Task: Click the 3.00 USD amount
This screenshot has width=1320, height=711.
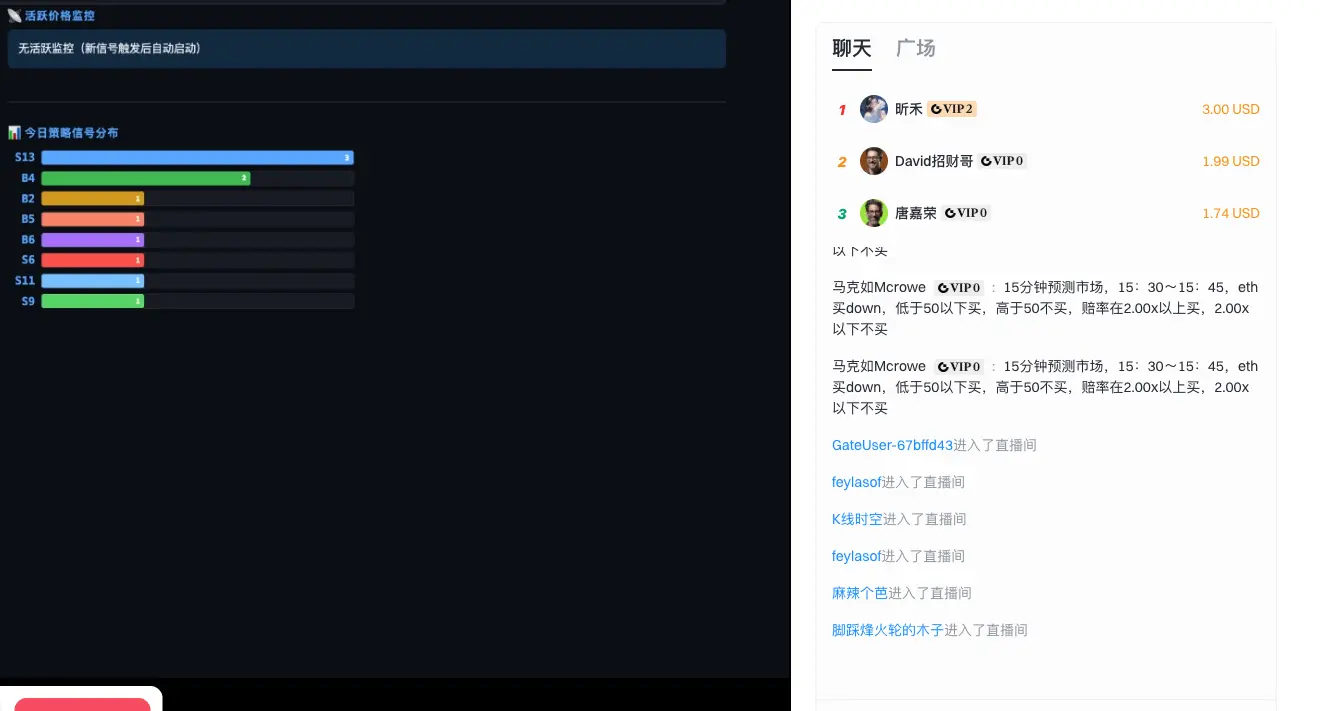Action: pyautogui.click(x=1230, y=109)
